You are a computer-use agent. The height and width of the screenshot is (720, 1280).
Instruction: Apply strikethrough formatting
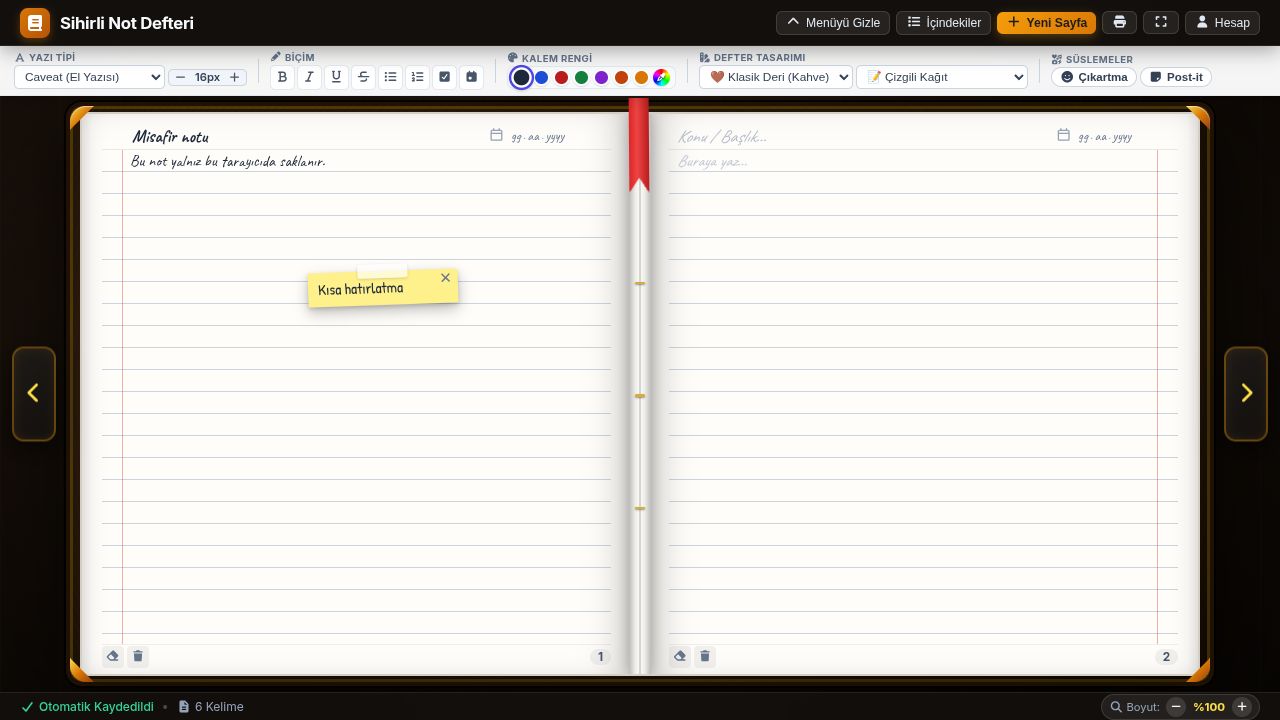tap(363, 77)
